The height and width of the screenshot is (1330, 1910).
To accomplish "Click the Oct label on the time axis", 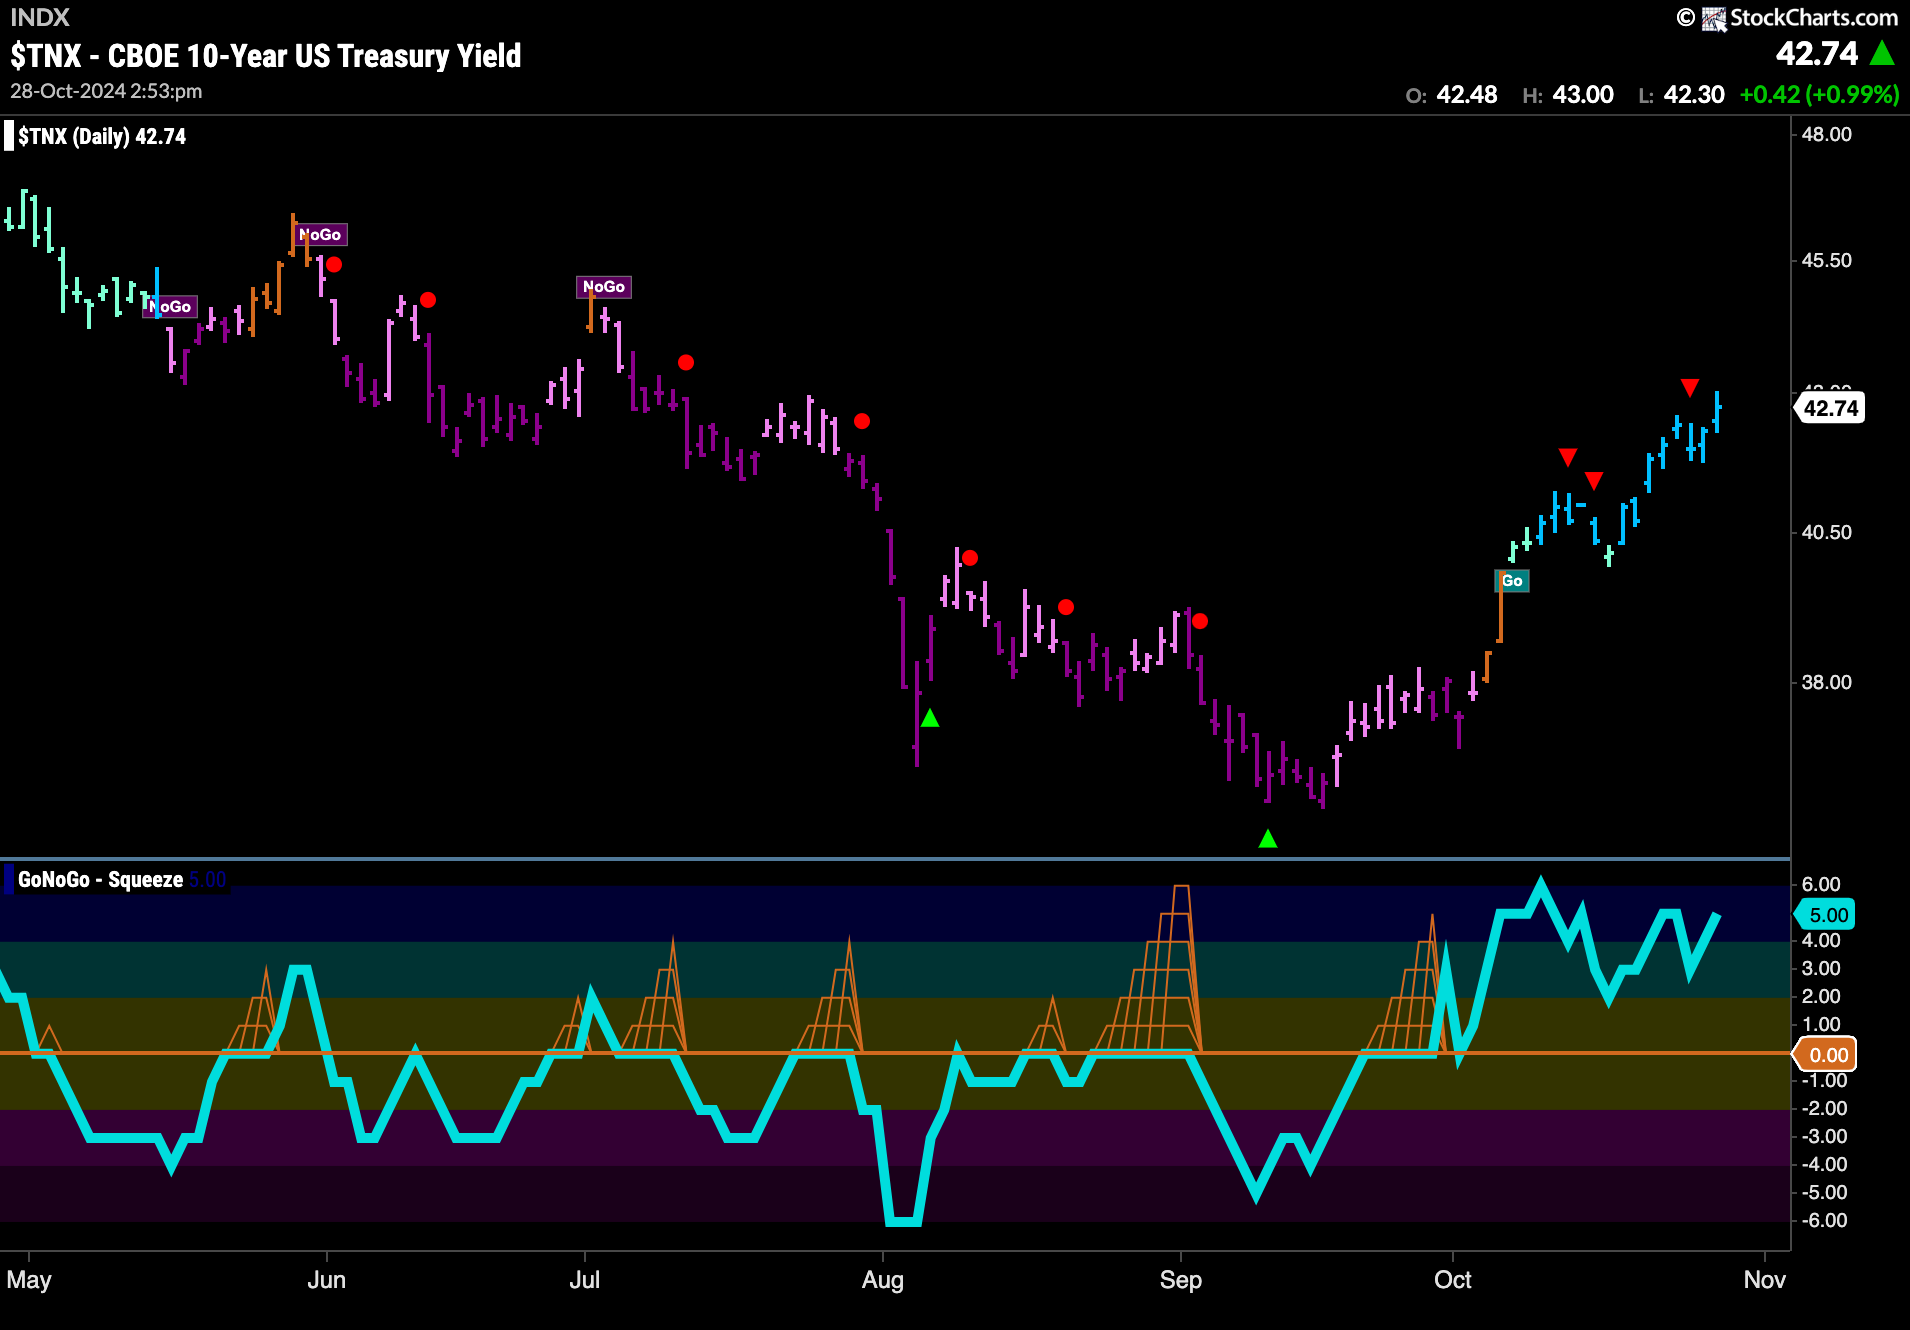I will (x=1453, y=1280).
